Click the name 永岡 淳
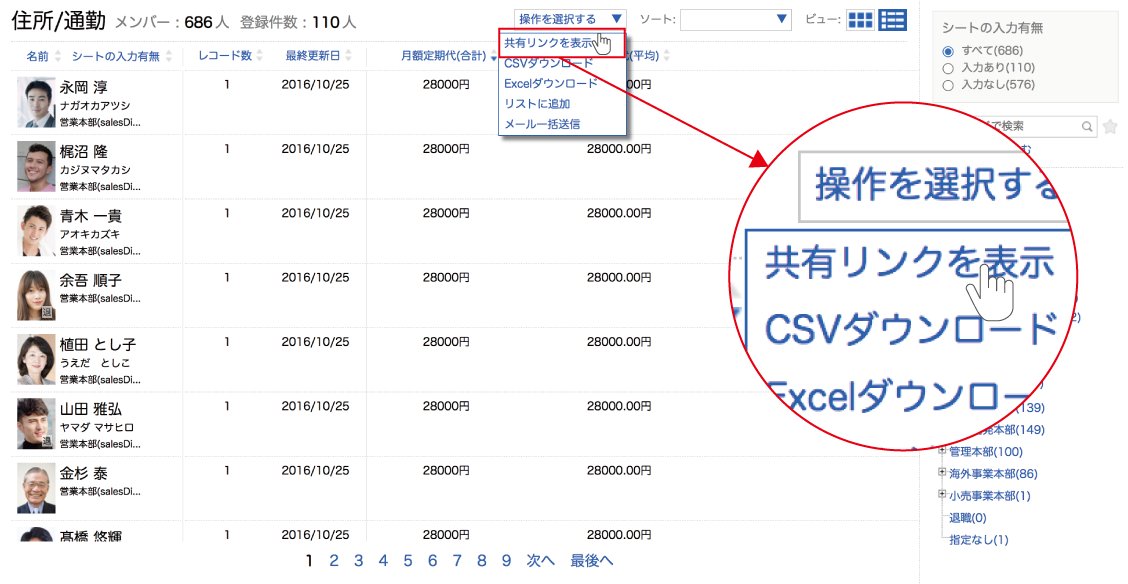 [x=83, y=88]
